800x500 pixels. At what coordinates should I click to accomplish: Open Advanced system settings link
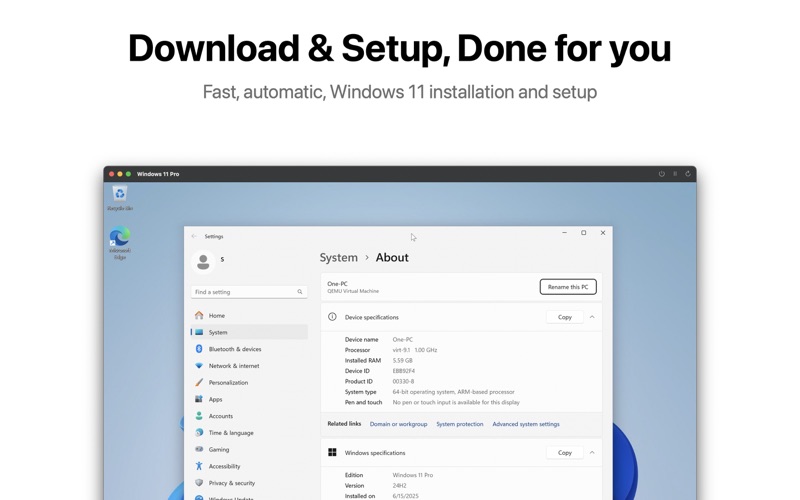(x=526, y=424)
